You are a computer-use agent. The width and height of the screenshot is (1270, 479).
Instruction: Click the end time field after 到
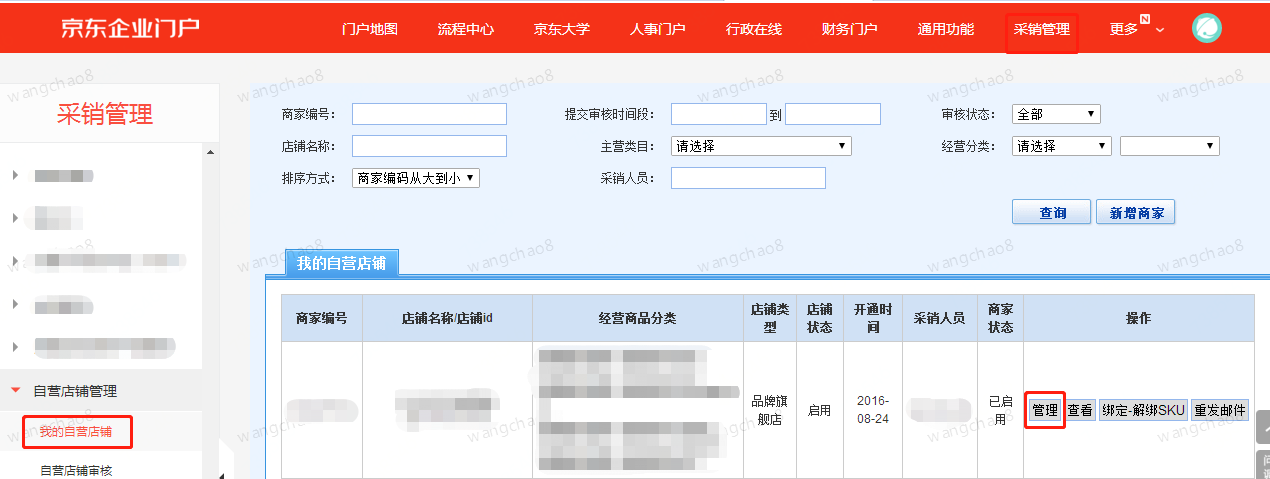[x=833, y=114]
